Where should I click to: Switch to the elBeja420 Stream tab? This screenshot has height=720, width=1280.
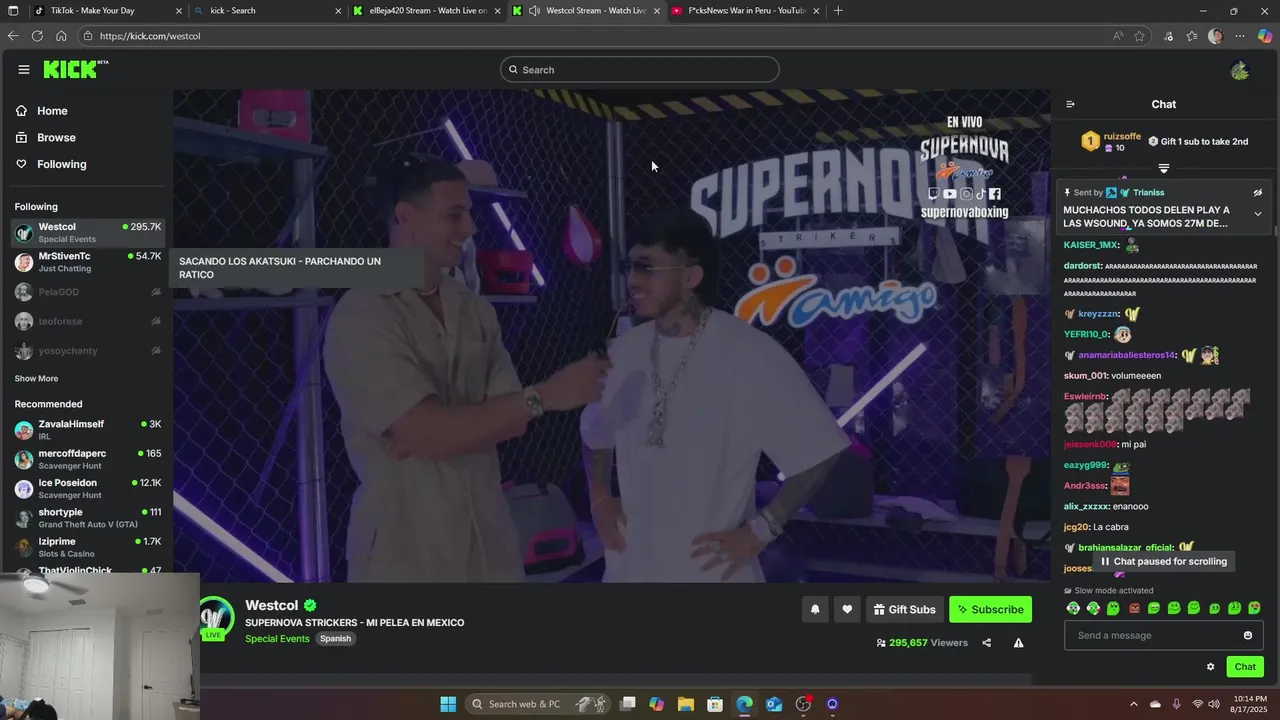(428, 11)
